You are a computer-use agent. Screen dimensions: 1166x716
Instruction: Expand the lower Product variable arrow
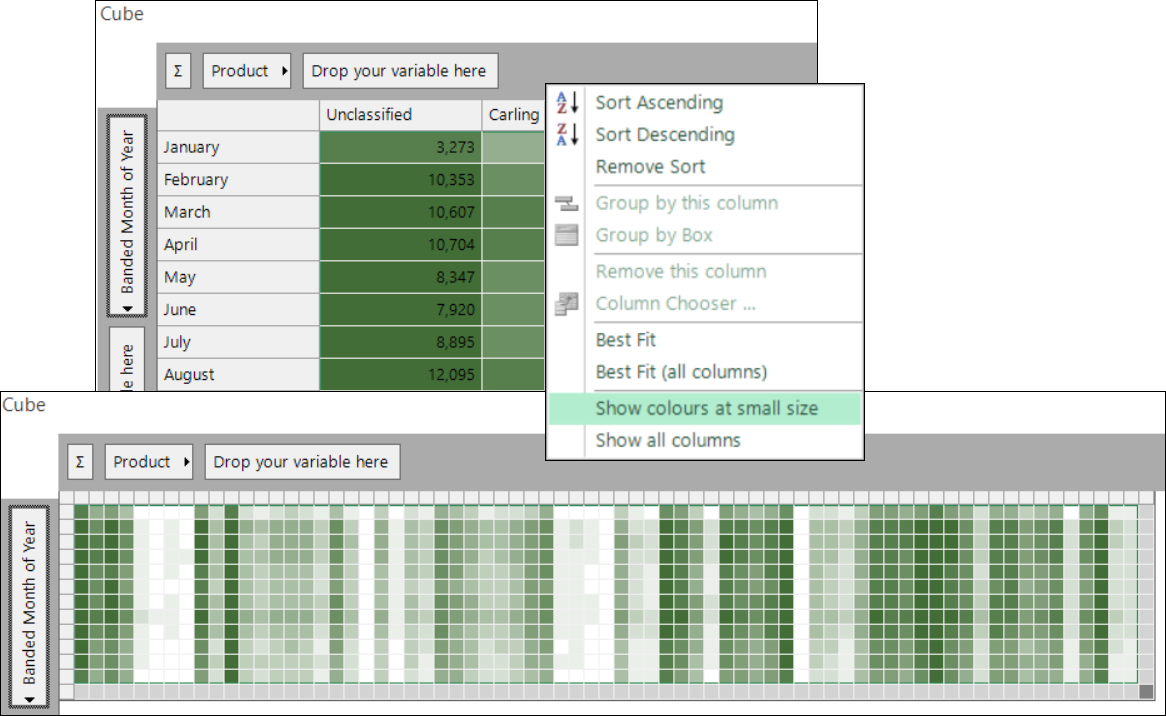(186, 462)
